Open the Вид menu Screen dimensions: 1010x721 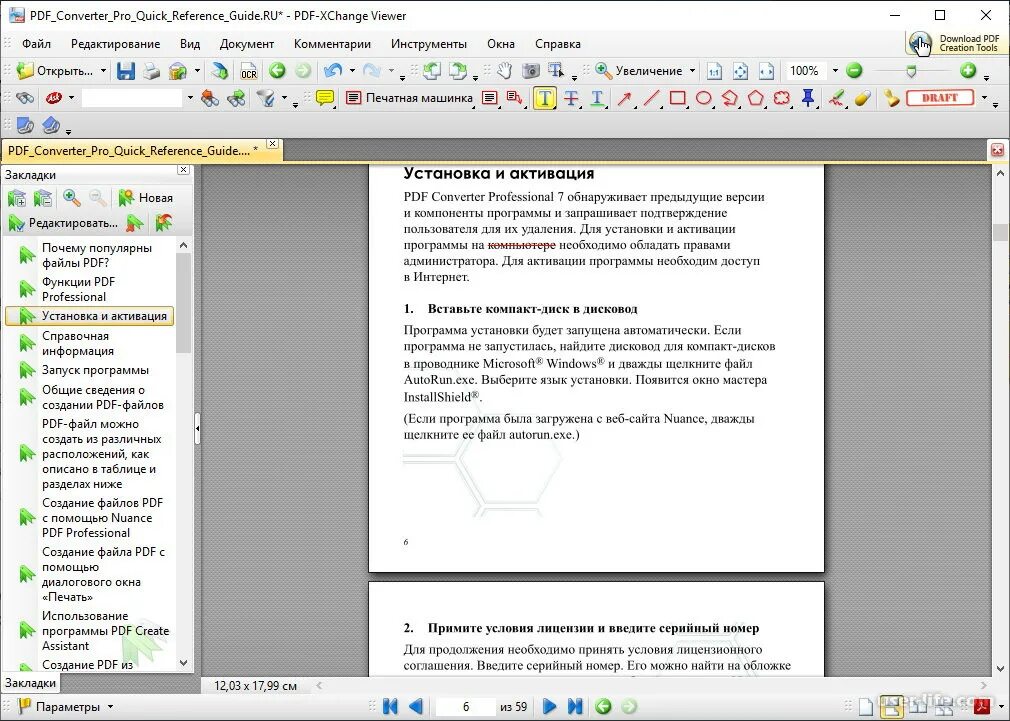point(190,44)
